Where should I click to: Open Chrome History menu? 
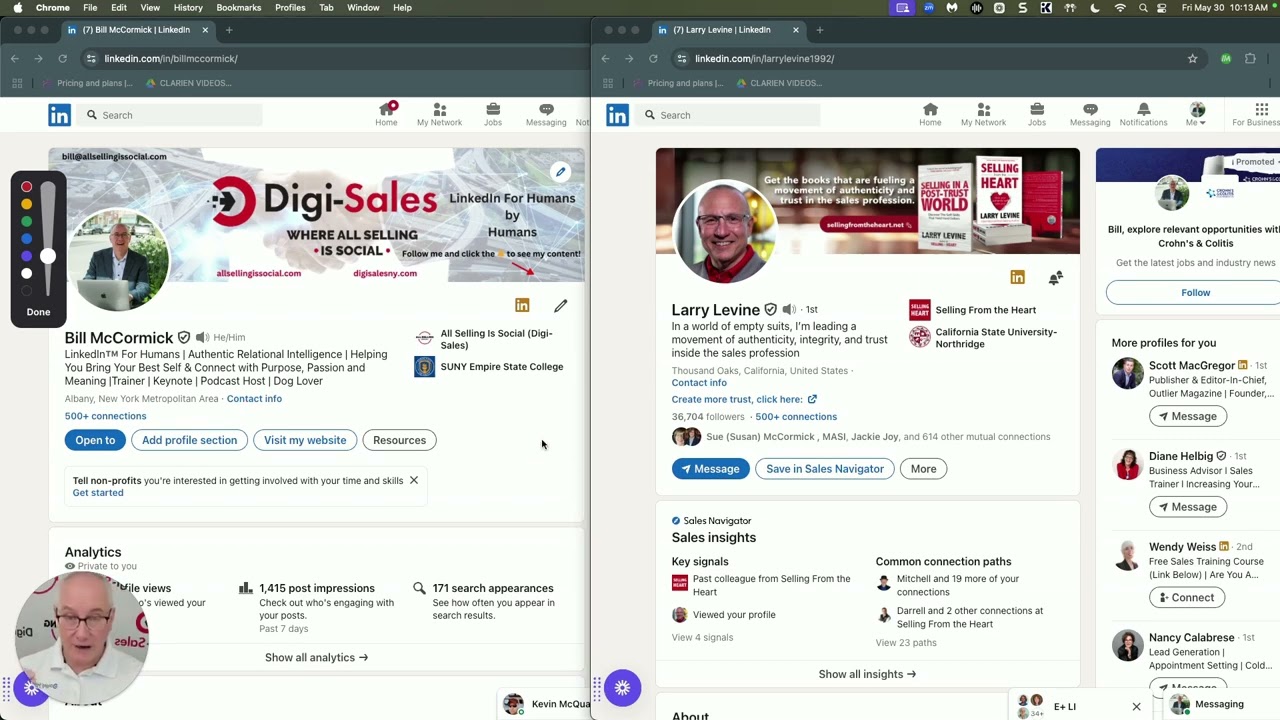[188, 7]
